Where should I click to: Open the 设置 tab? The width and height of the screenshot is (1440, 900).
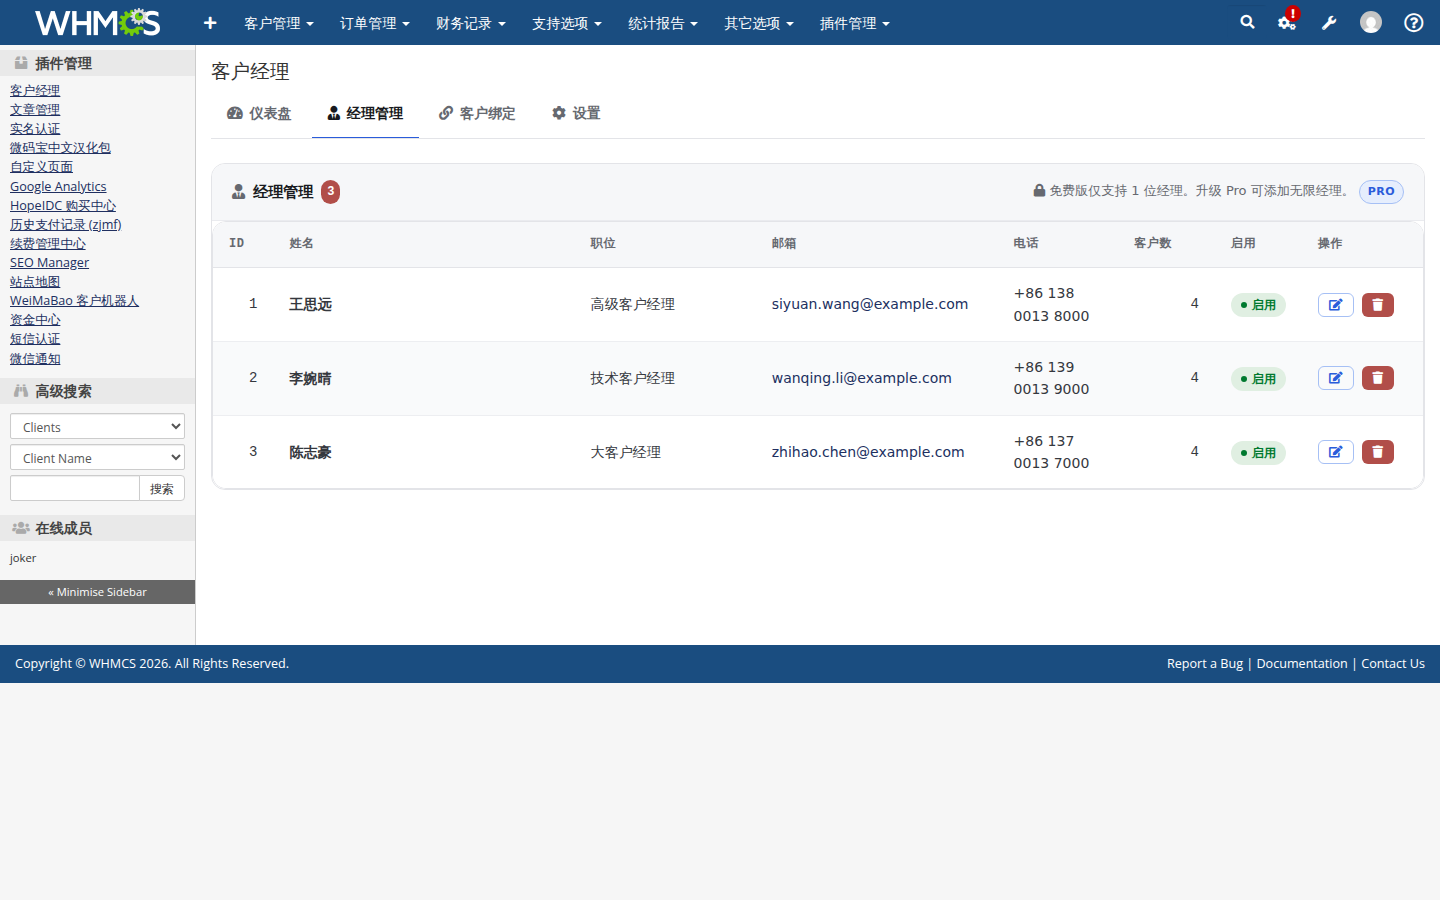click(576, 114)
